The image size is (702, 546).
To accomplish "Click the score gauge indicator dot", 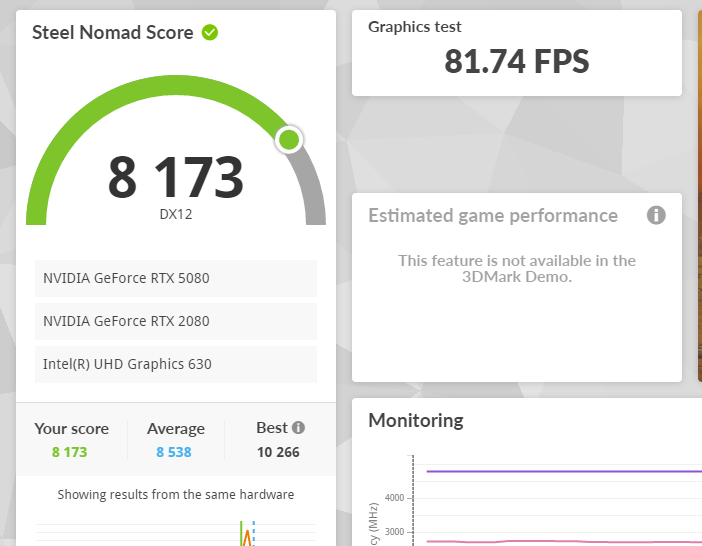I will pos(289,140).
